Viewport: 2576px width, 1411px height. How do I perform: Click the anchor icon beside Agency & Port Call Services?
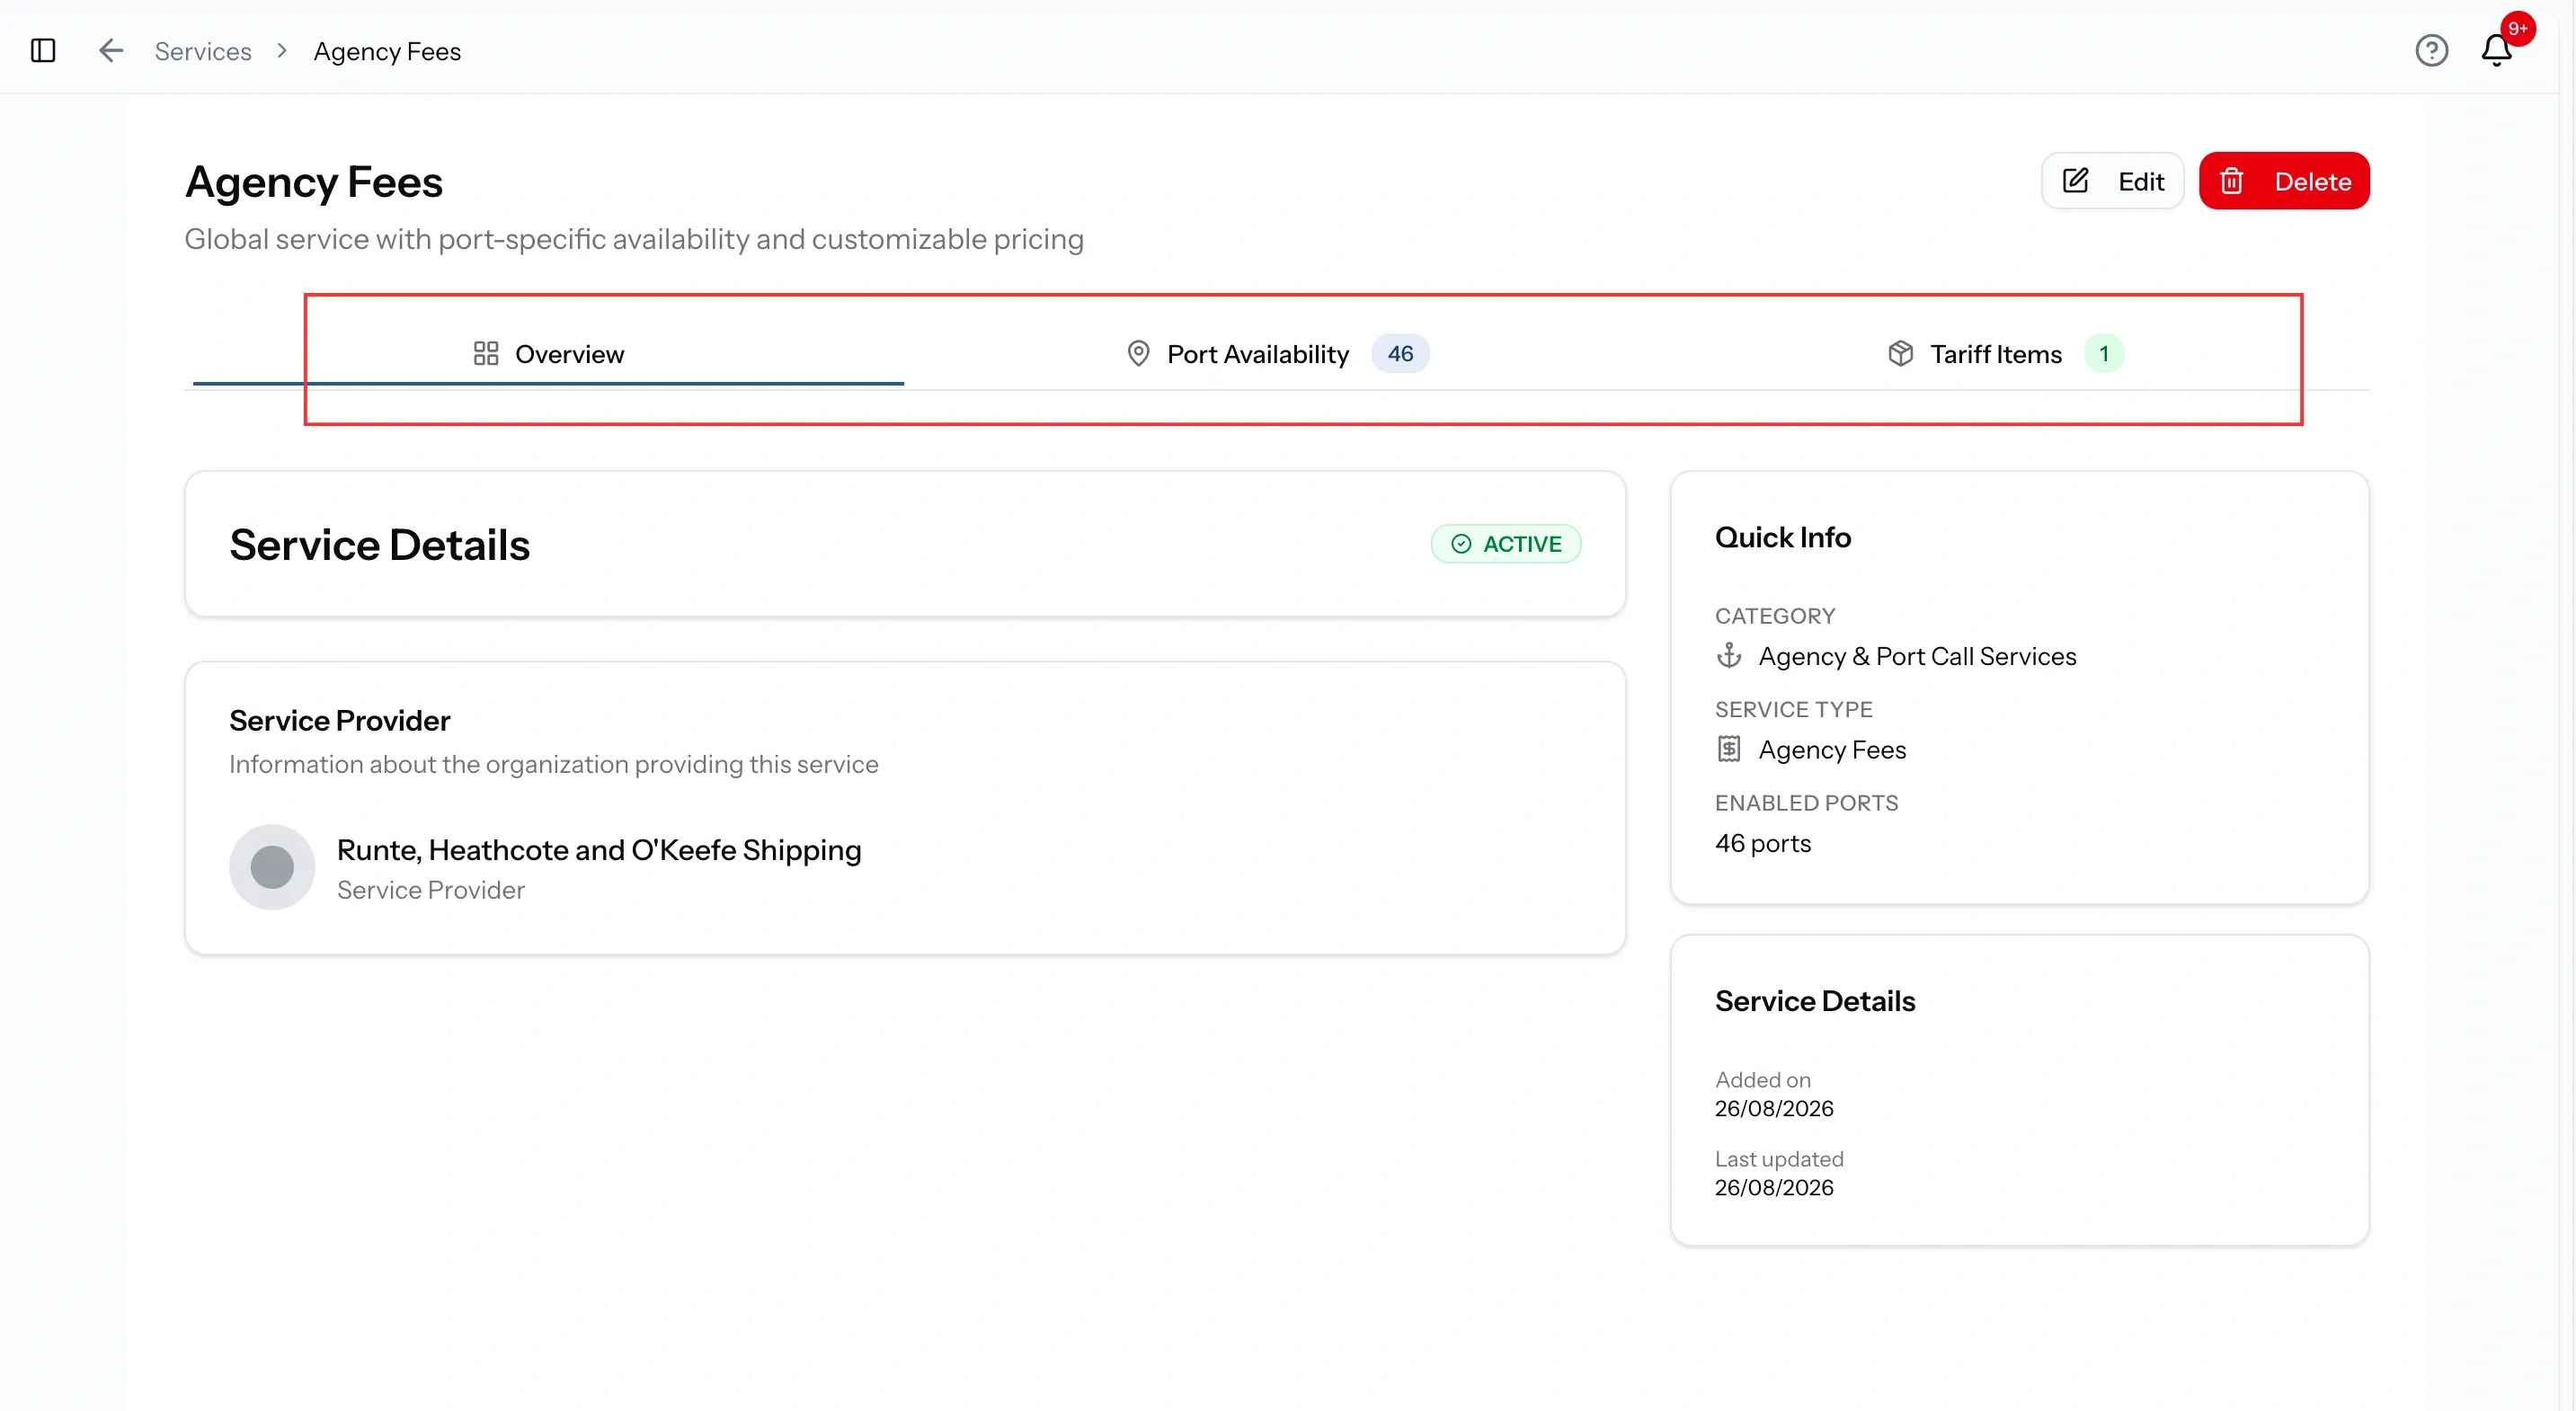(1729, 656)
